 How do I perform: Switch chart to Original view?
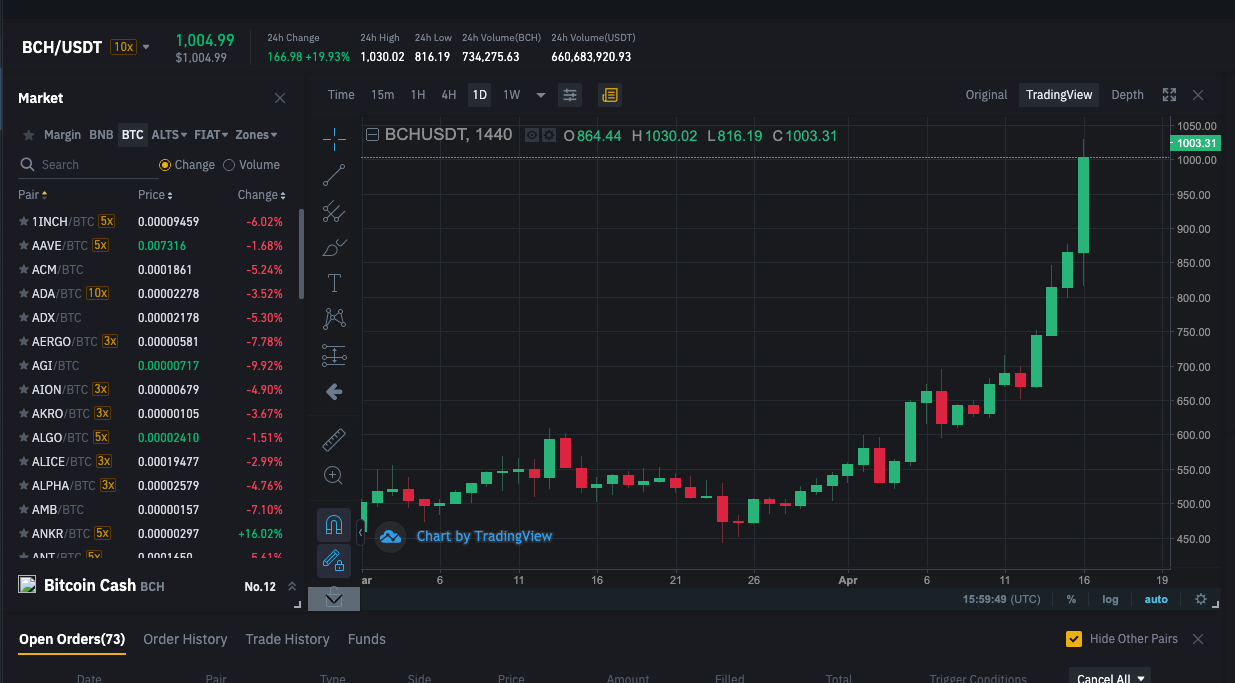pyautogui.click(x=986, y=95)
